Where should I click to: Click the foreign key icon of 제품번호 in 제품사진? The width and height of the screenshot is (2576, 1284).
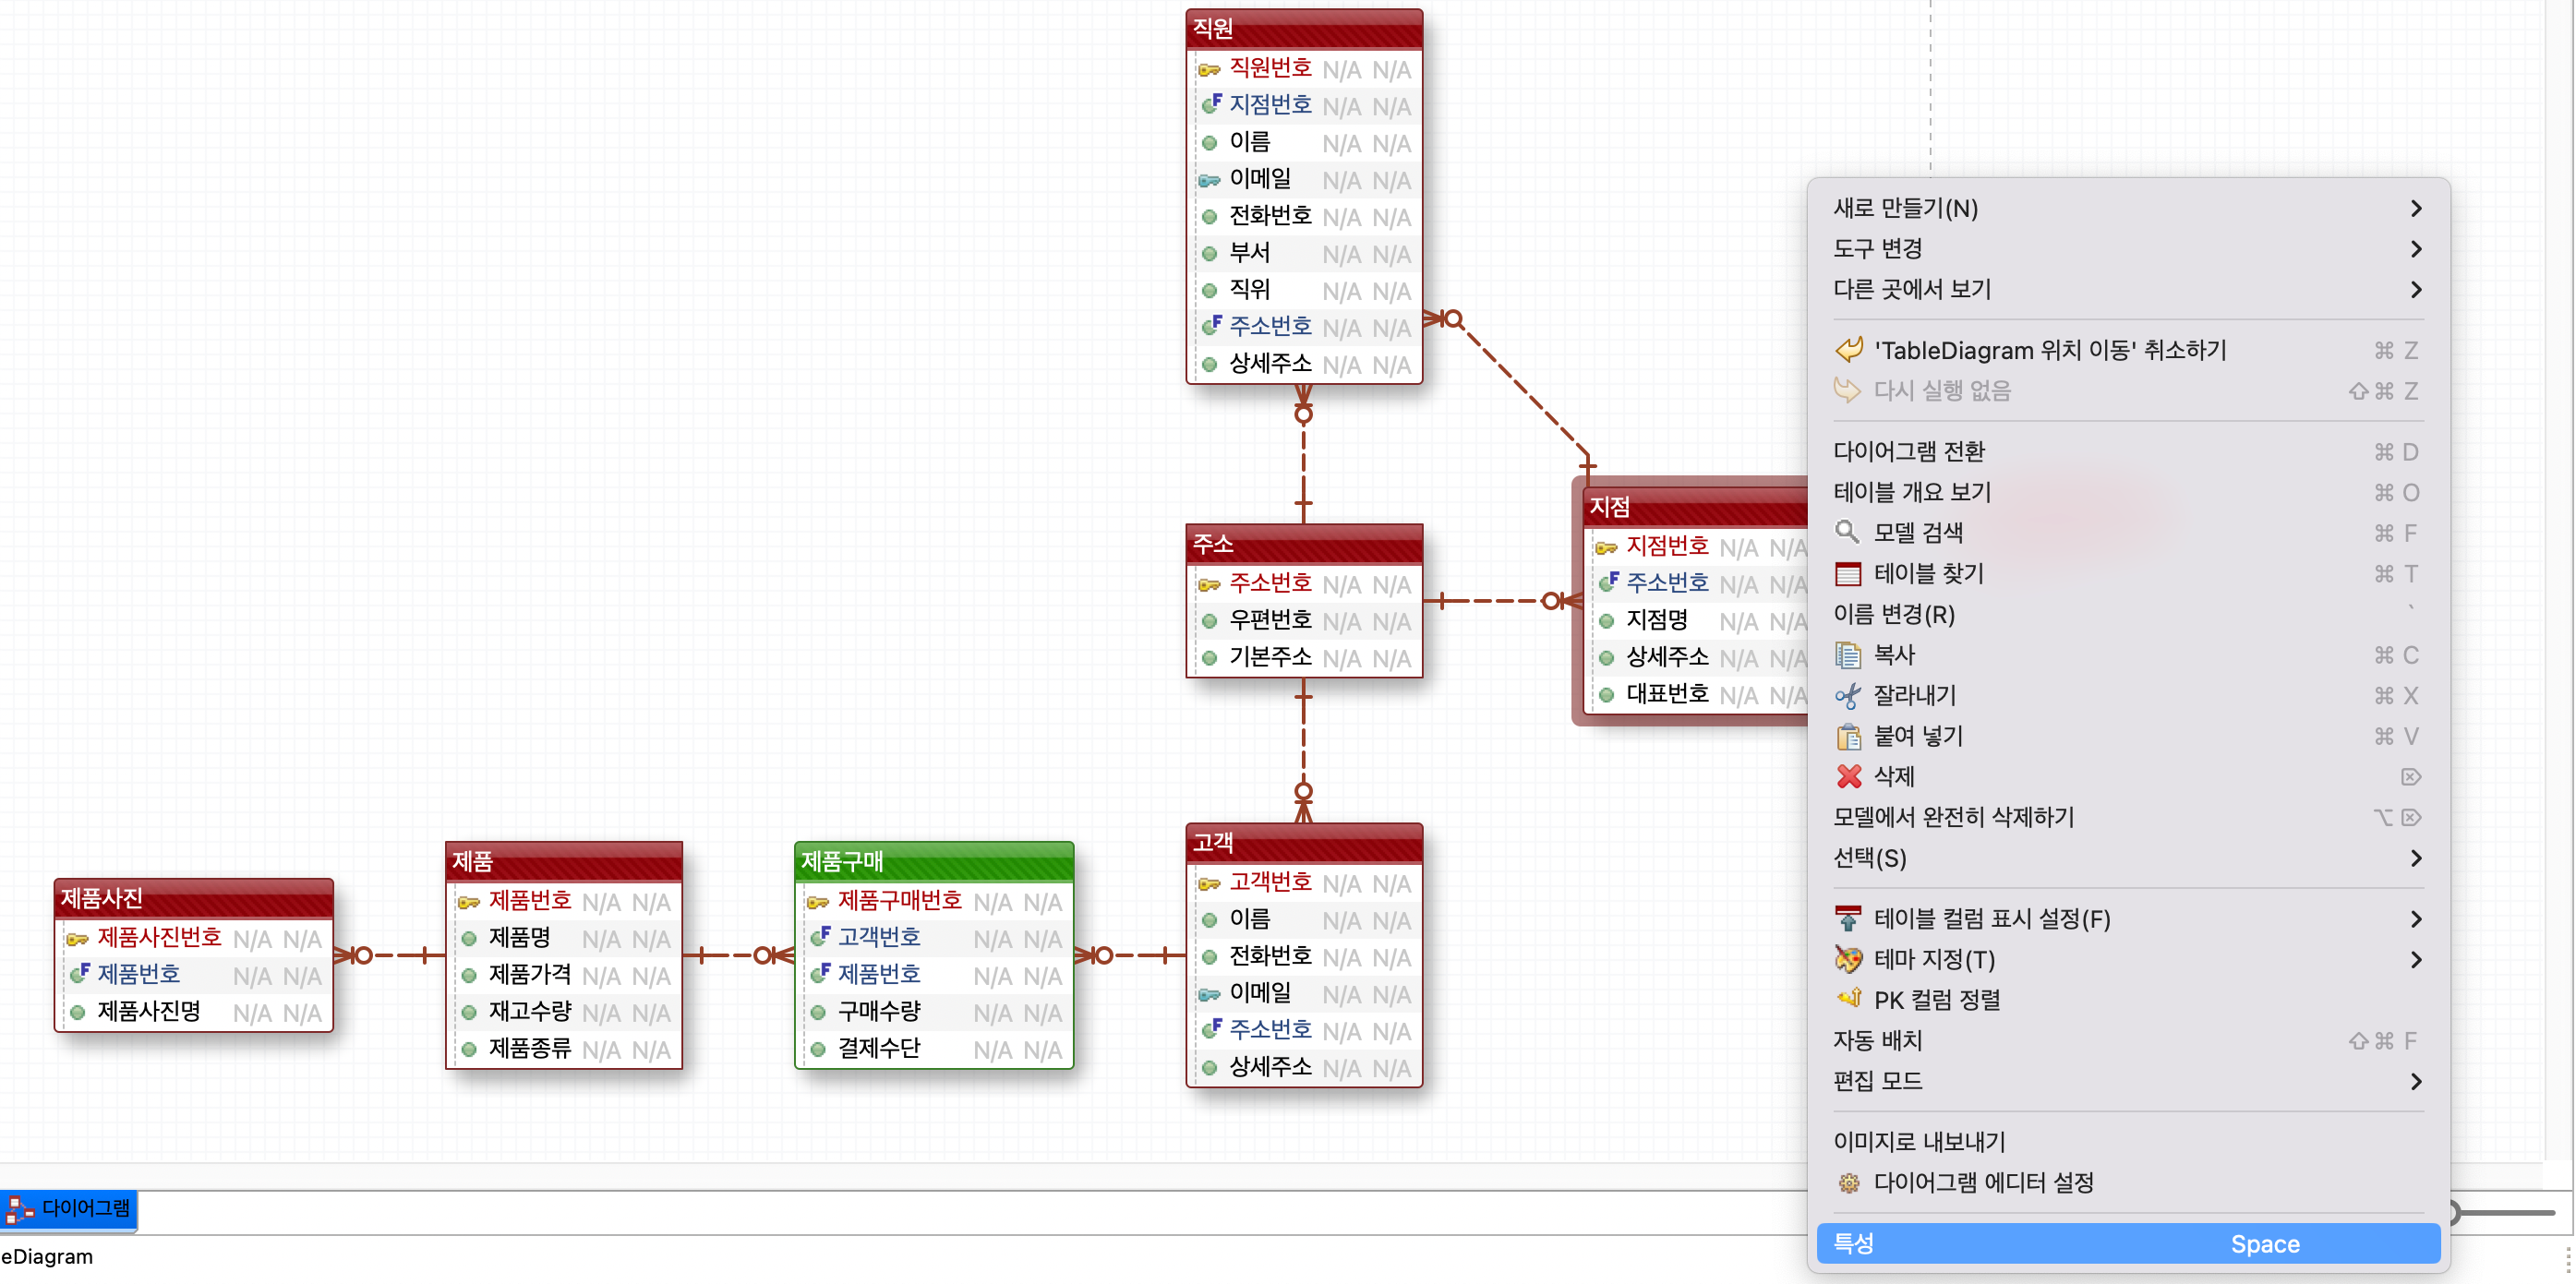[x=79, y=973]
